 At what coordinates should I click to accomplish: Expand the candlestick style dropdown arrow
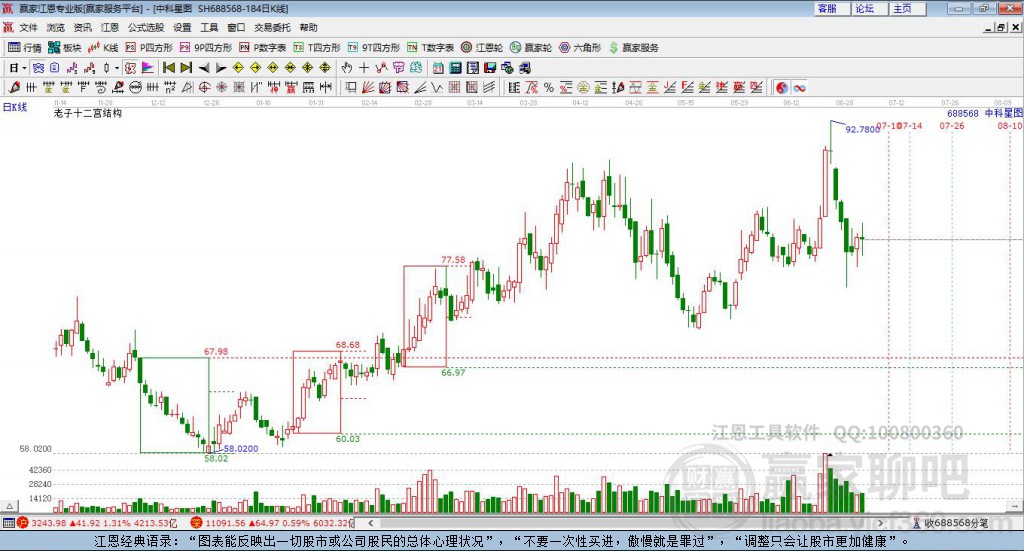click(117, 68)
